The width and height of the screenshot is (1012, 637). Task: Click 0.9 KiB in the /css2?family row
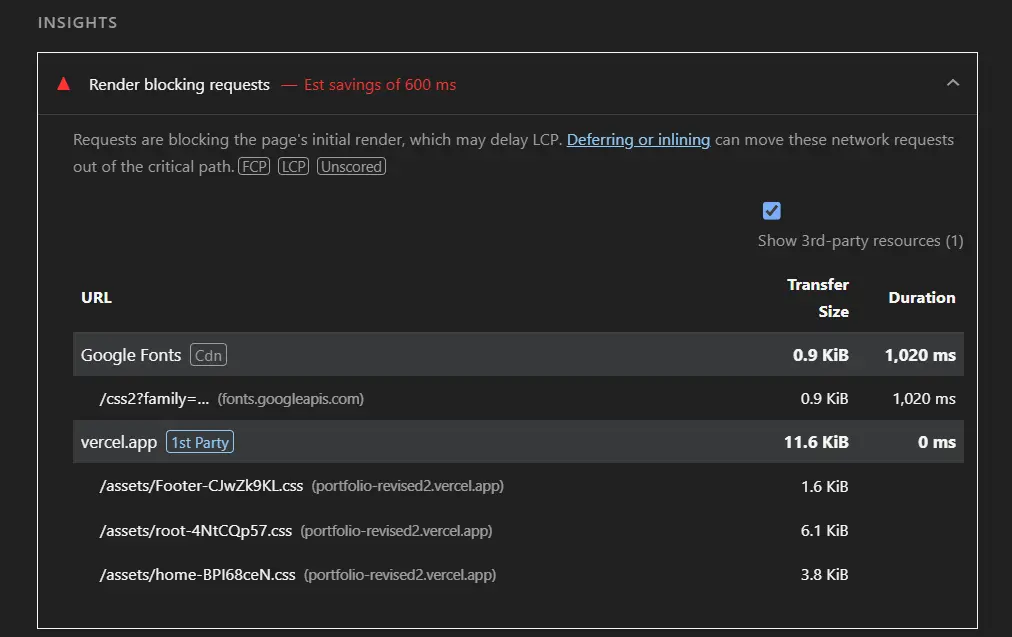click(824, 399)
